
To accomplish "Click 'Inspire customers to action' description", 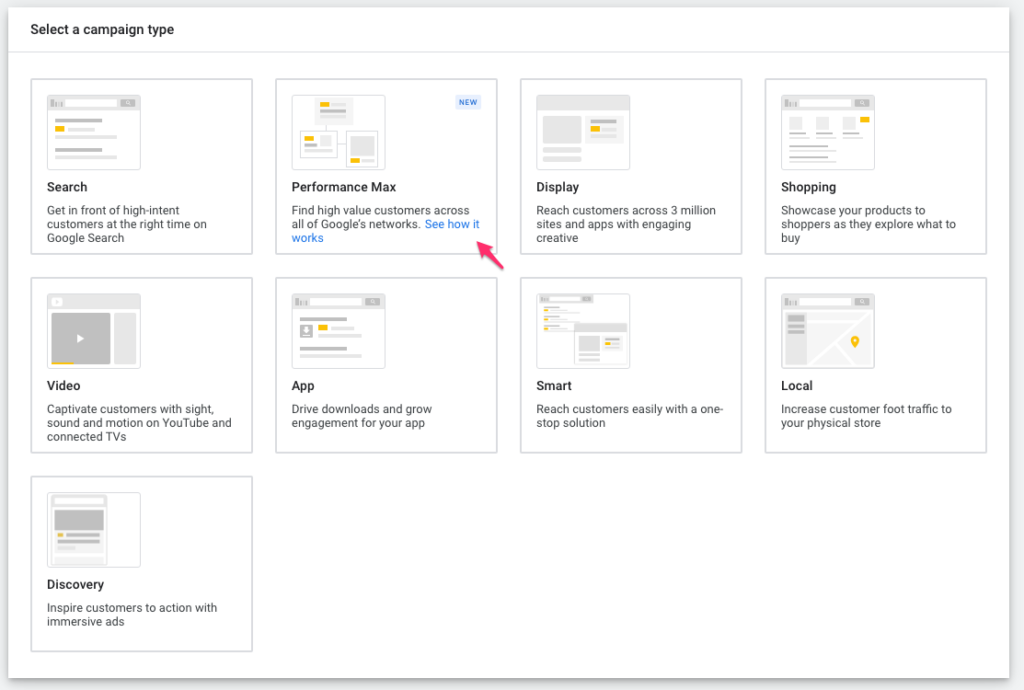I will 132,614.
